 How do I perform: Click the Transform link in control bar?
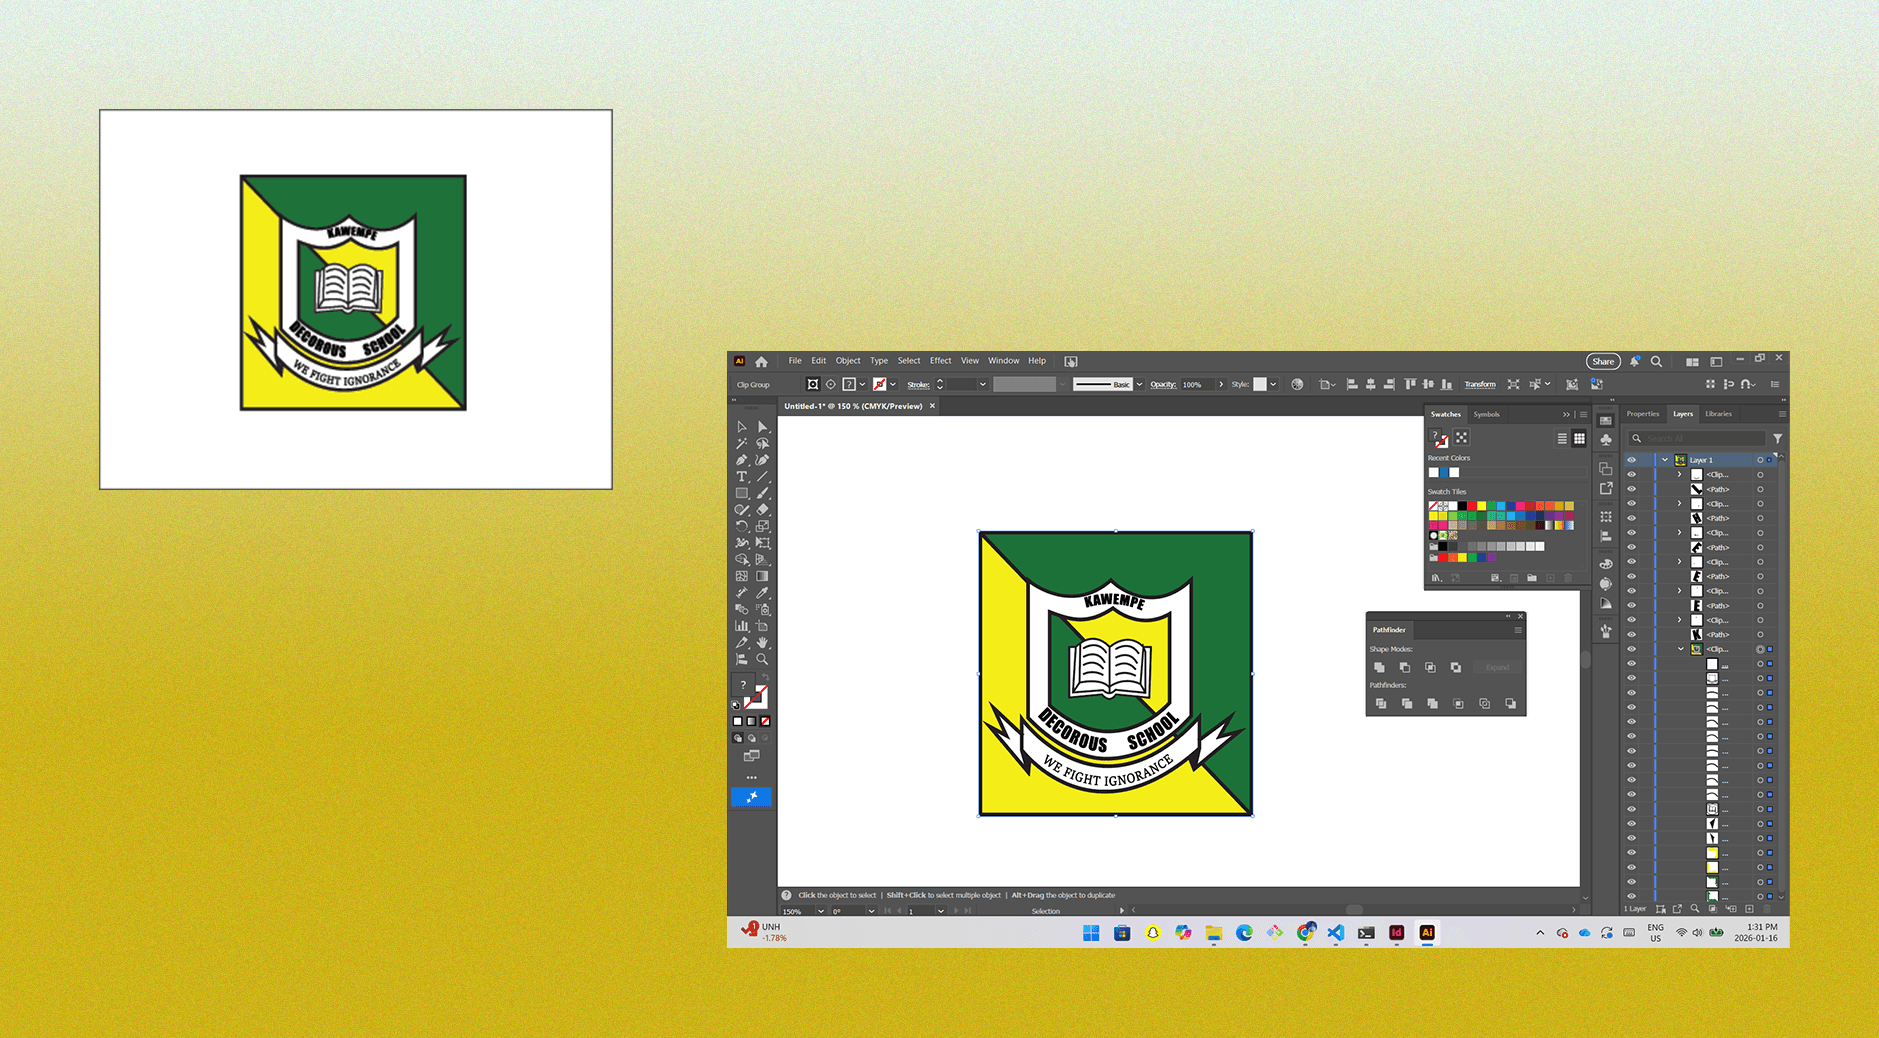coord(1479,384)
